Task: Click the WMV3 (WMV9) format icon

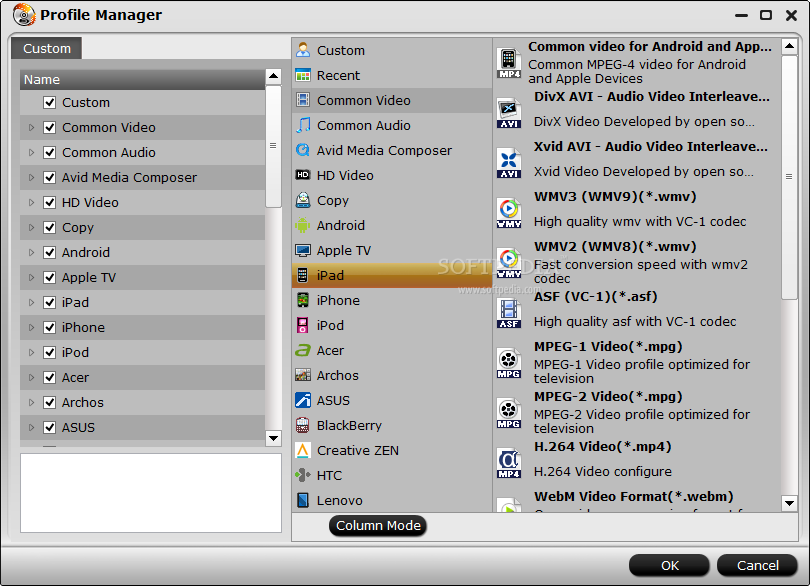Action: (509, 213)
